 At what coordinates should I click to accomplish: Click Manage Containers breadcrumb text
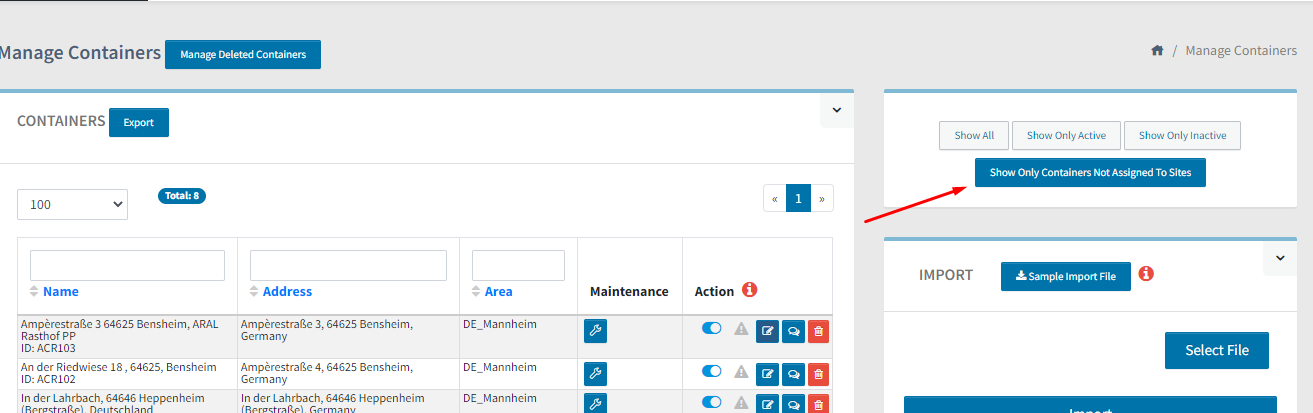coord(1241,50)
